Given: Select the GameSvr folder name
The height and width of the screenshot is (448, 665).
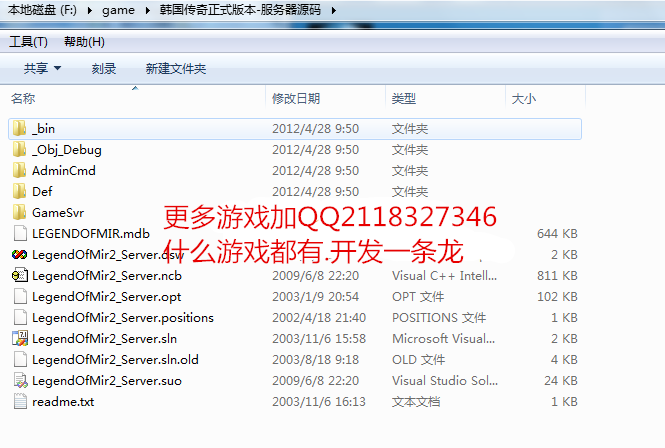Looking at the screenshot, I should coord(58,213).
